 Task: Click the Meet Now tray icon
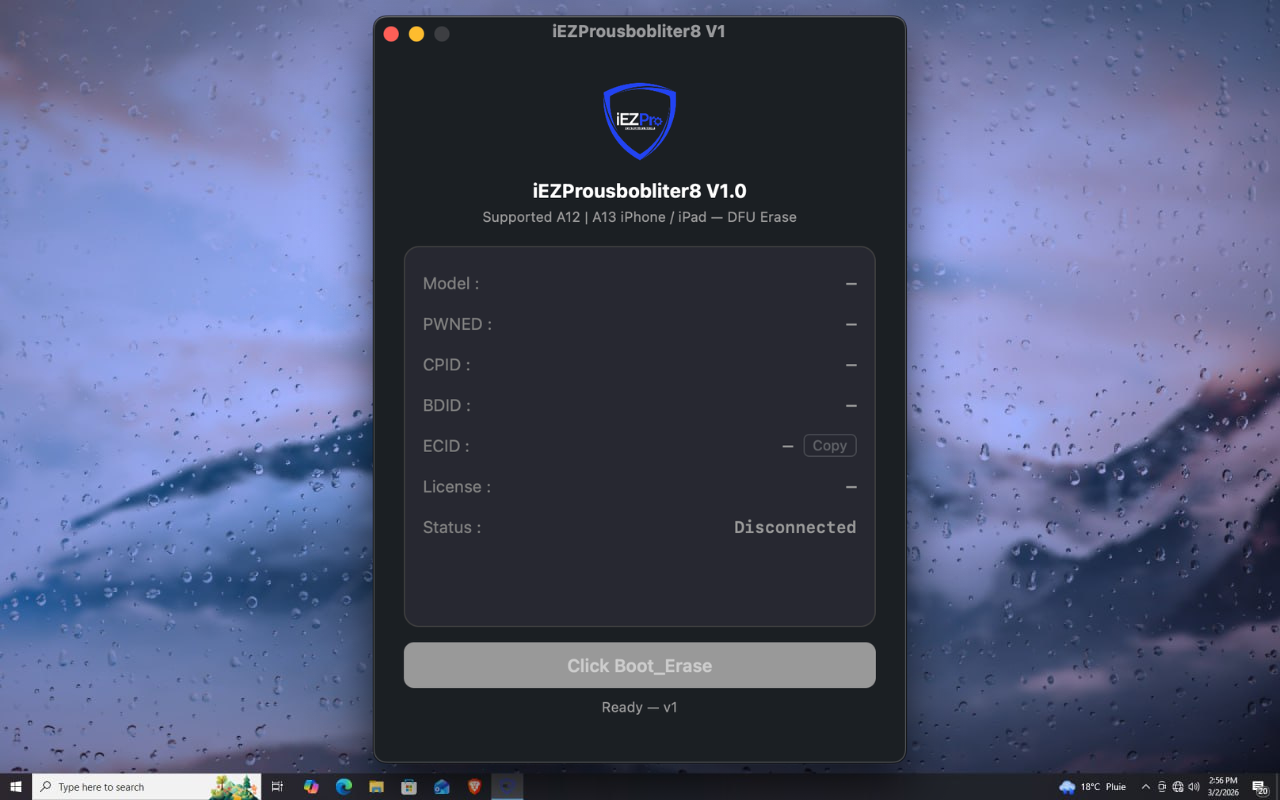(1162, 787)
